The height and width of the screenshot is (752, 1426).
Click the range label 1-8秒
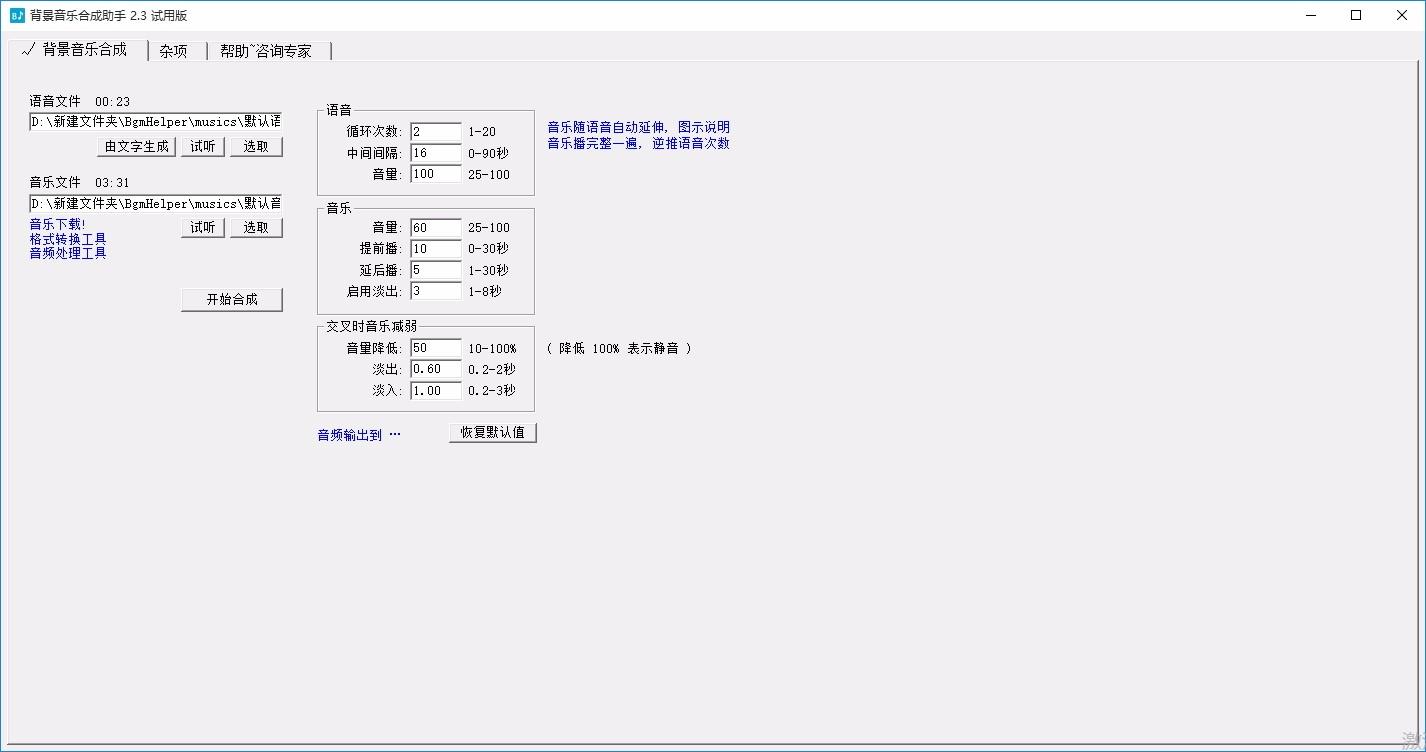coord(485,291)
